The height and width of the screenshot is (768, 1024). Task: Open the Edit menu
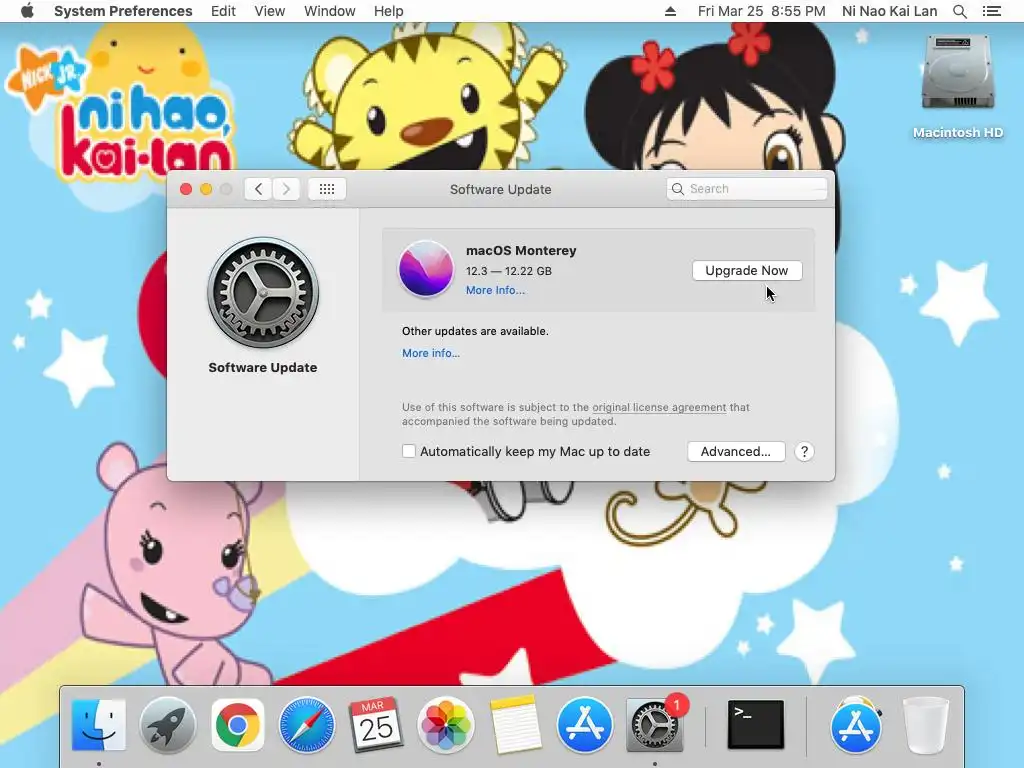click(x=223, y=11)
